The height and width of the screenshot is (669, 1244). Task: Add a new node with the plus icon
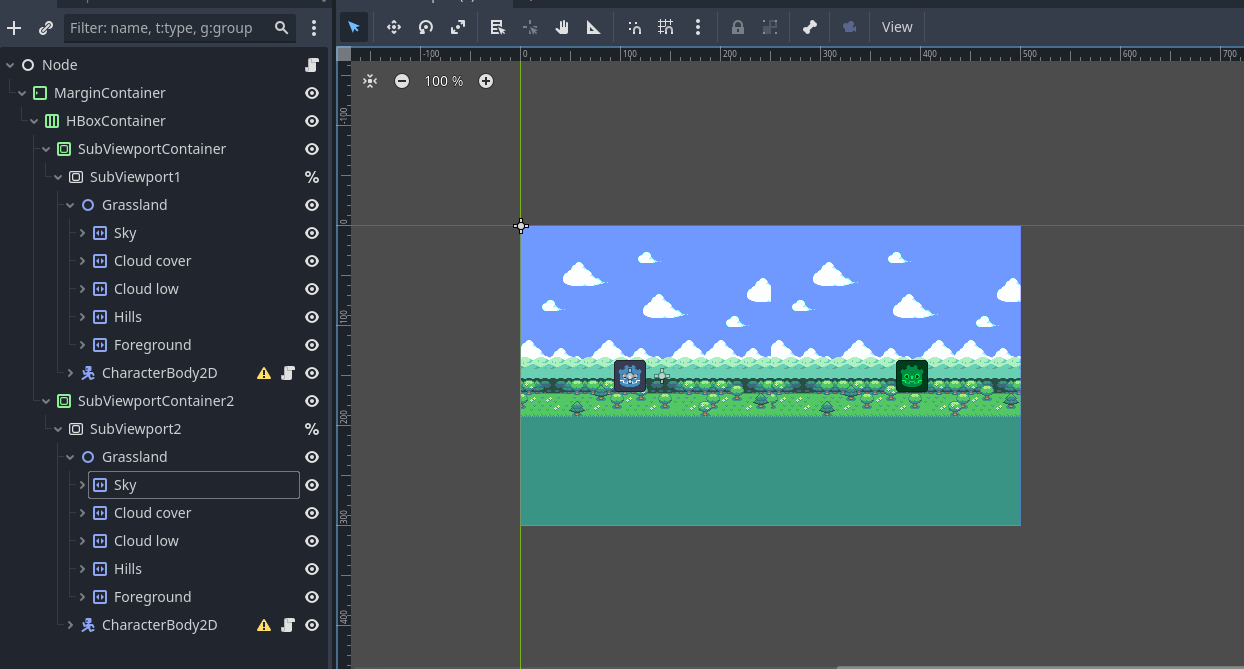pyautogui.click(x=14, y=27)
